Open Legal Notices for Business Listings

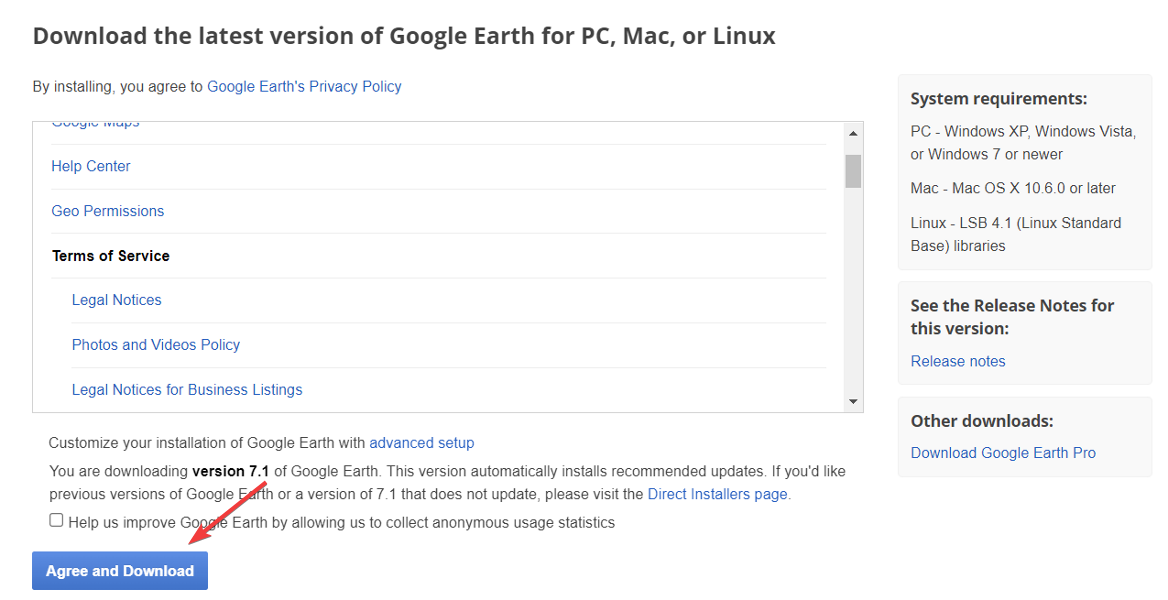187,389
